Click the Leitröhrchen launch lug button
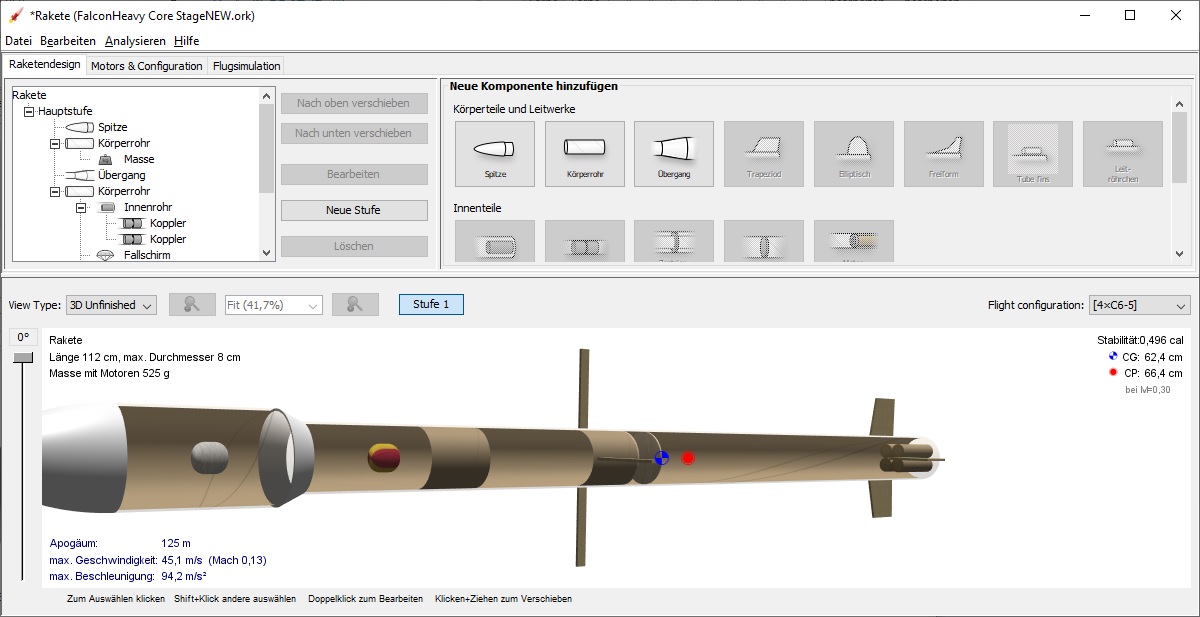This screenshot has height=617, width=1200. click(1123, 154)
